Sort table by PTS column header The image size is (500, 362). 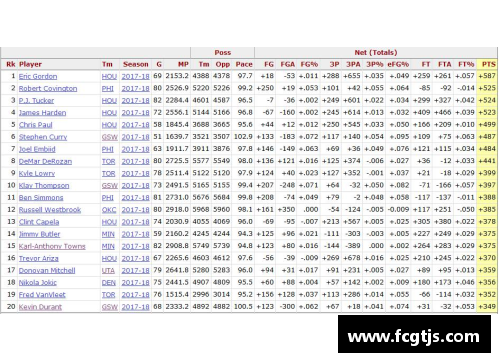click(487, 64)
